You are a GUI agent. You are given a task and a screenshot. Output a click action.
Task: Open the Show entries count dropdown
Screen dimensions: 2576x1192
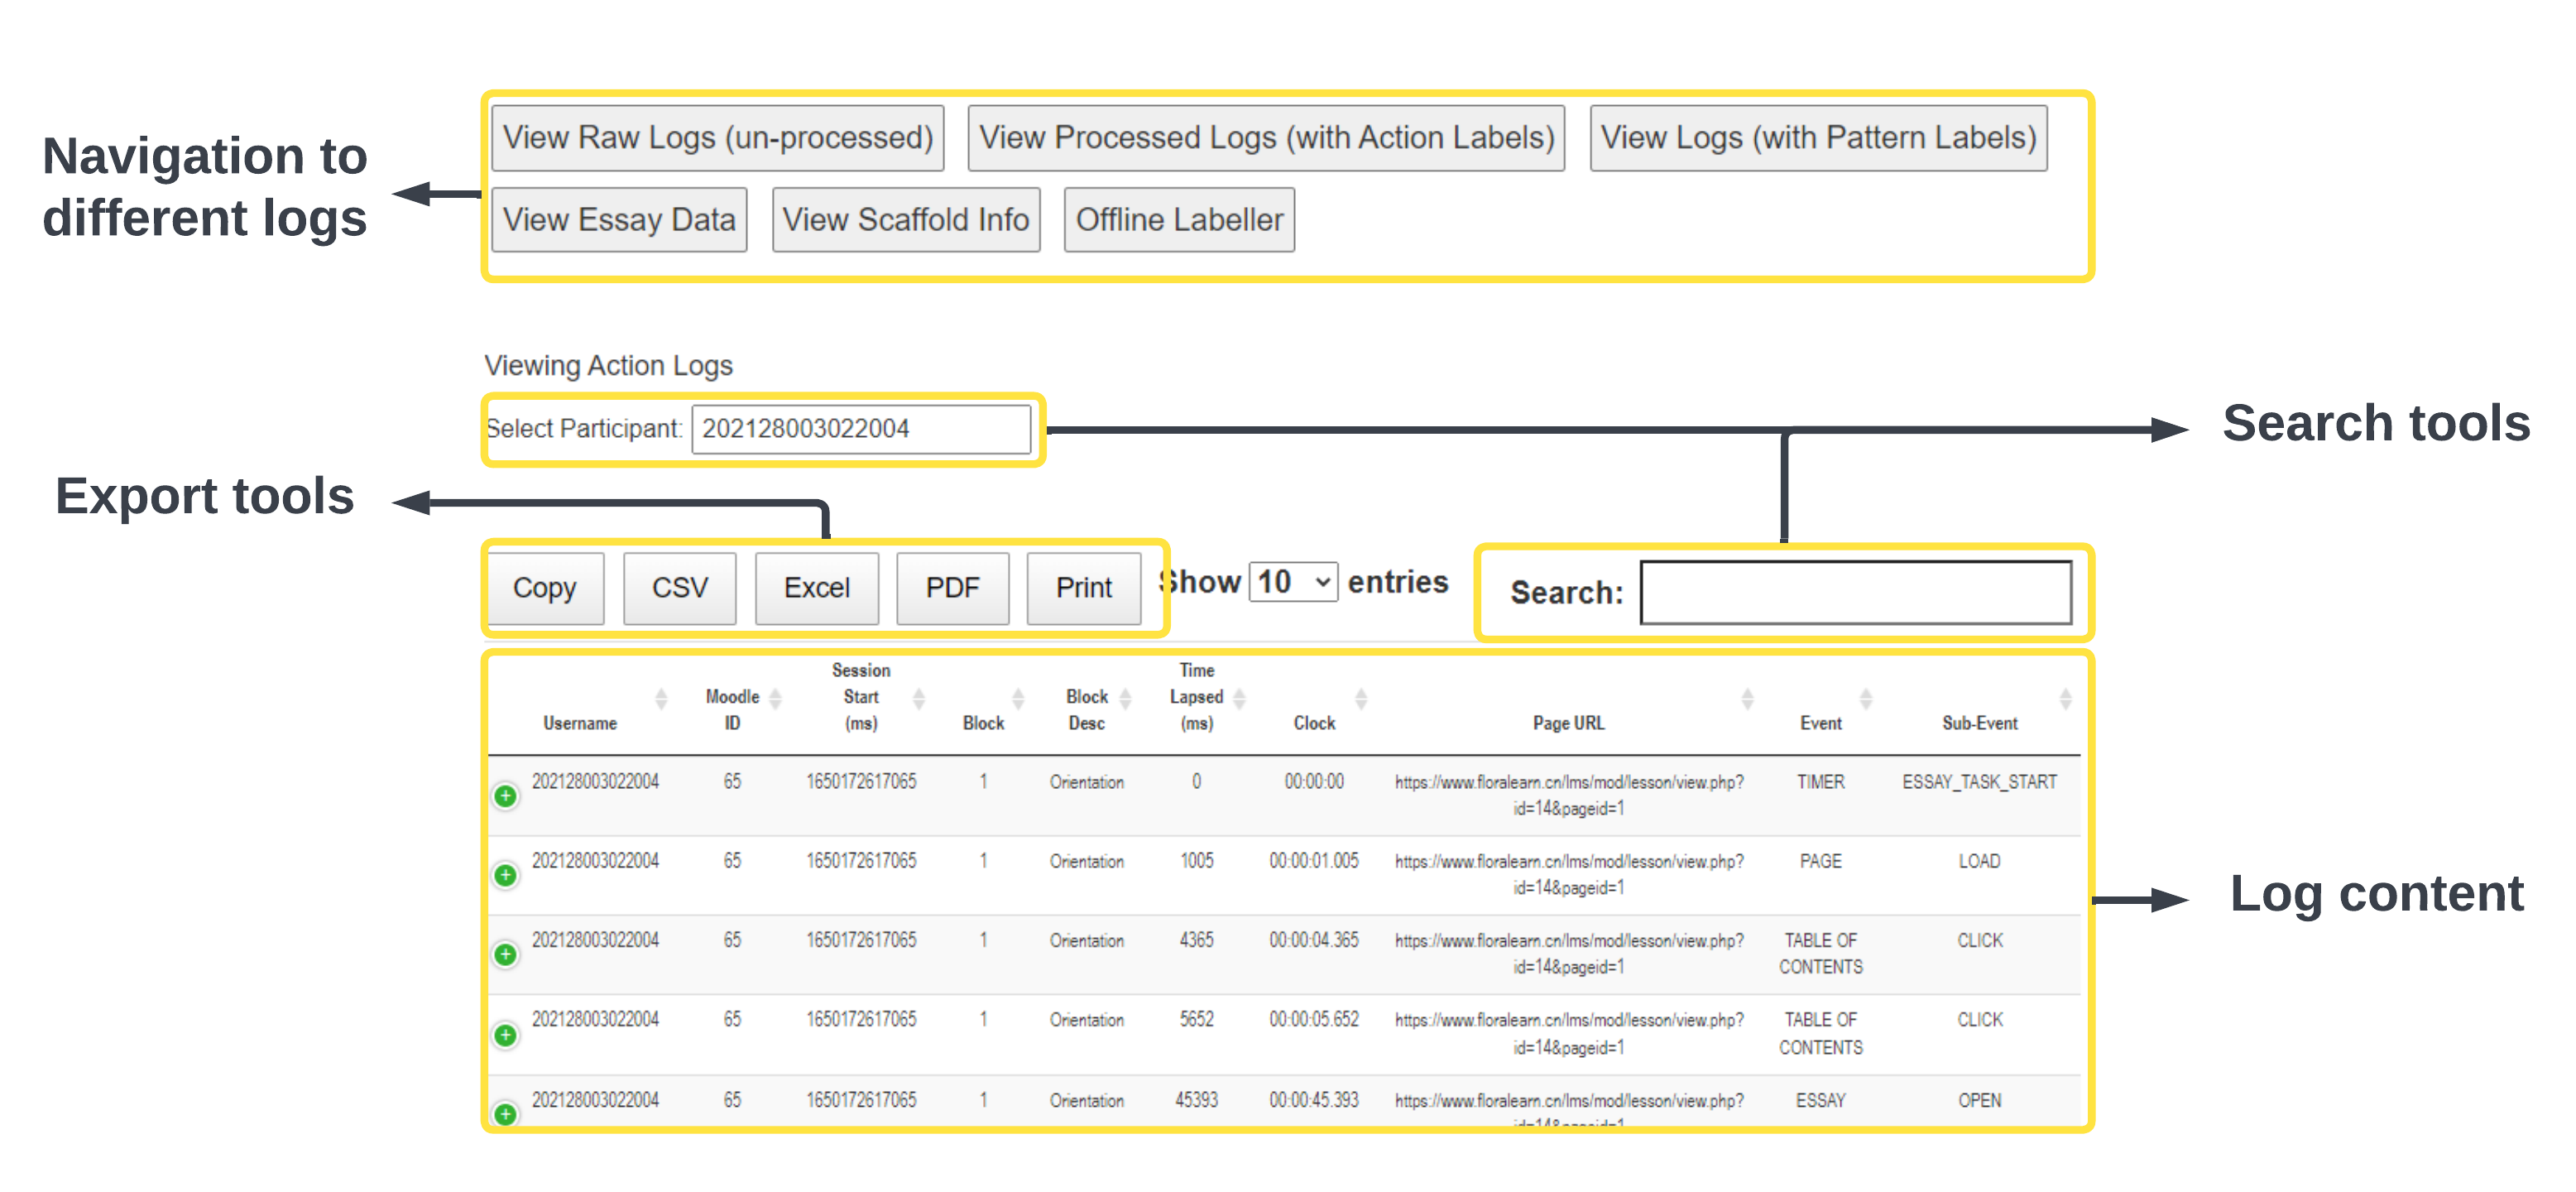click(1293, 582)
